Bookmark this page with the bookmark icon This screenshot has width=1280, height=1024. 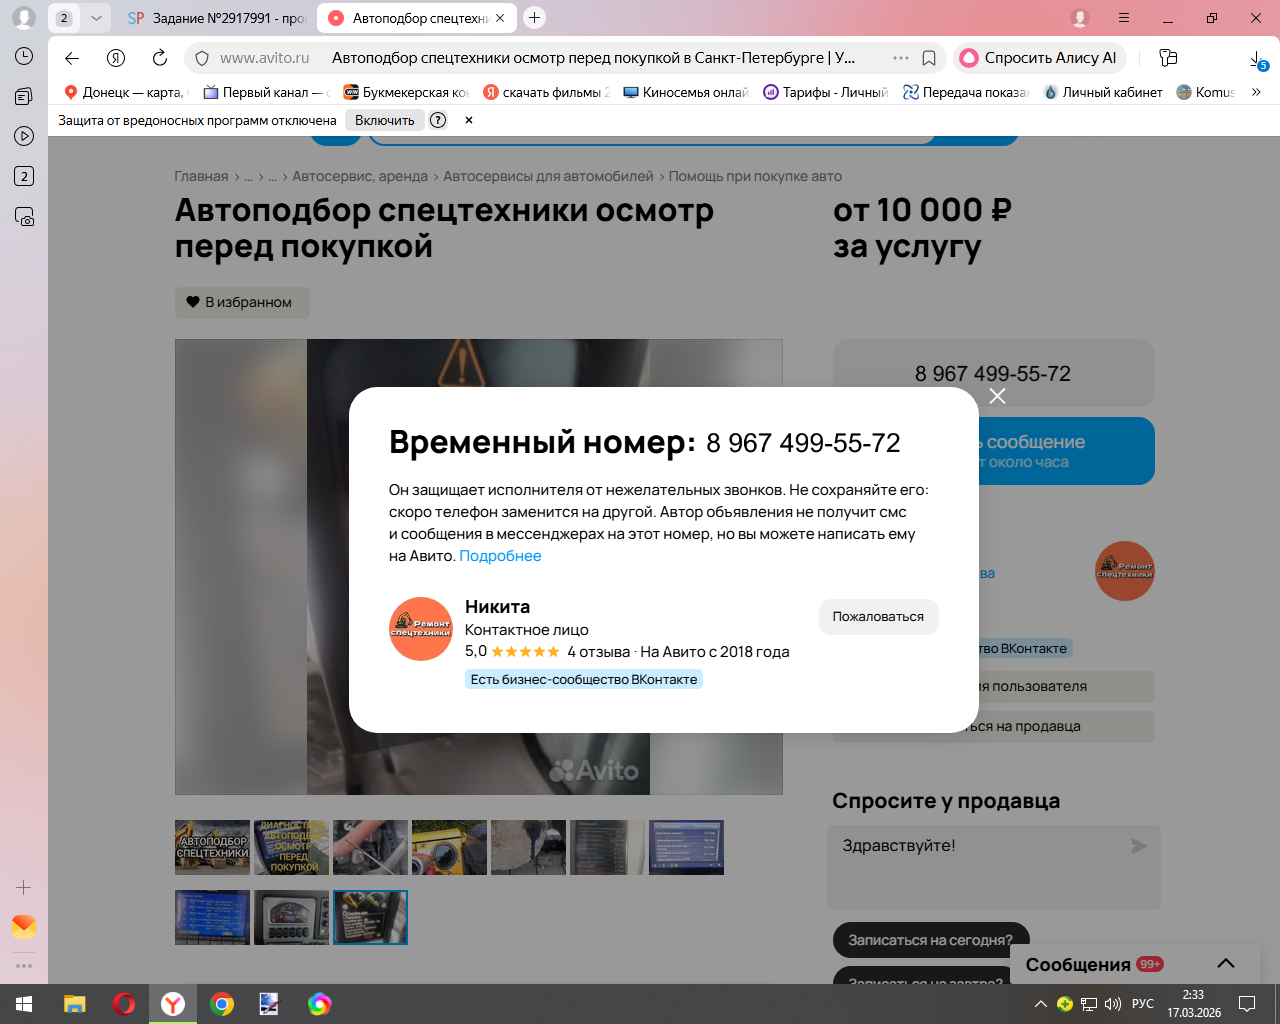click(929, 58)
